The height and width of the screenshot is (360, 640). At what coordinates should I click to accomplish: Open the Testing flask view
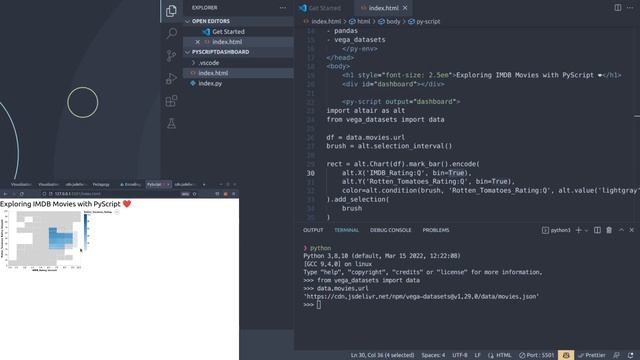pyautogui.click(x=171, y=123)
